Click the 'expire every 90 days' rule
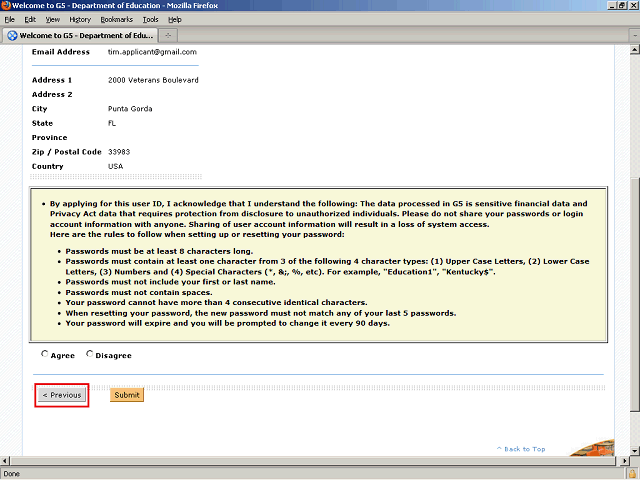Image resolution: width=640 pixels, height=480 pixels. pyautogui.click(x=228, y=323)
